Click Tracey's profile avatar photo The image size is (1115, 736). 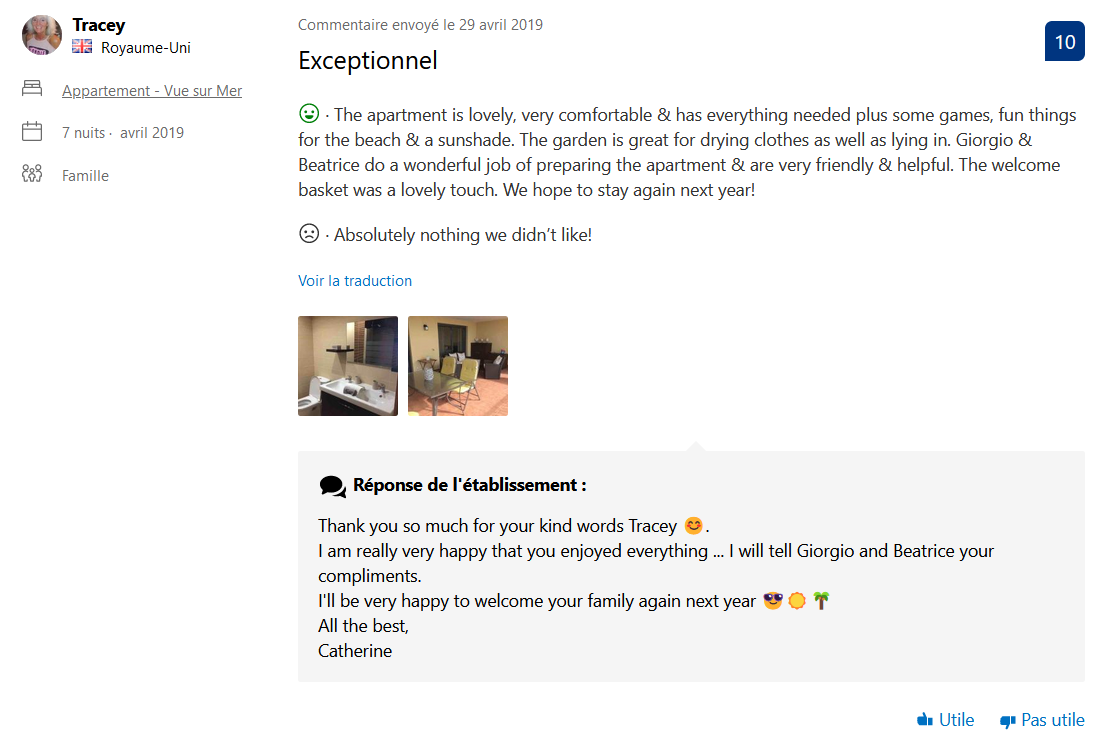tap(42, 35)
